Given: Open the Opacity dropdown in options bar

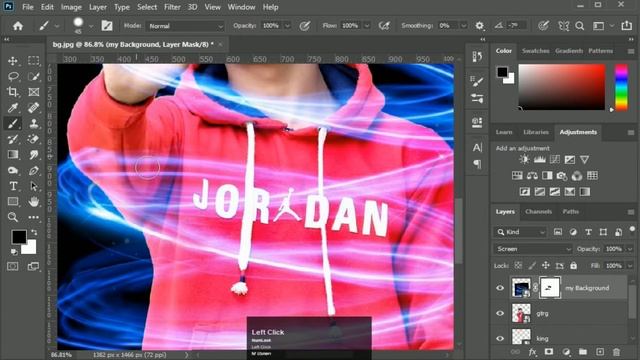Looking at the screenshot, I should (x=287, y=26).
